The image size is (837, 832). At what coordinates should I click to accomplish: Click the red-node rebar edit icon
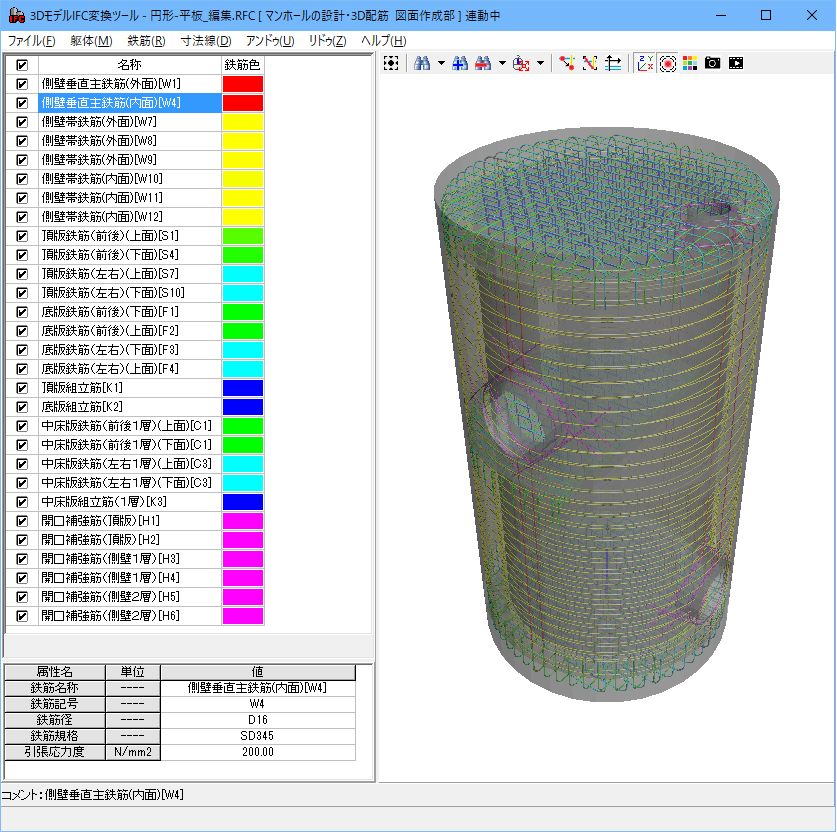567,64
